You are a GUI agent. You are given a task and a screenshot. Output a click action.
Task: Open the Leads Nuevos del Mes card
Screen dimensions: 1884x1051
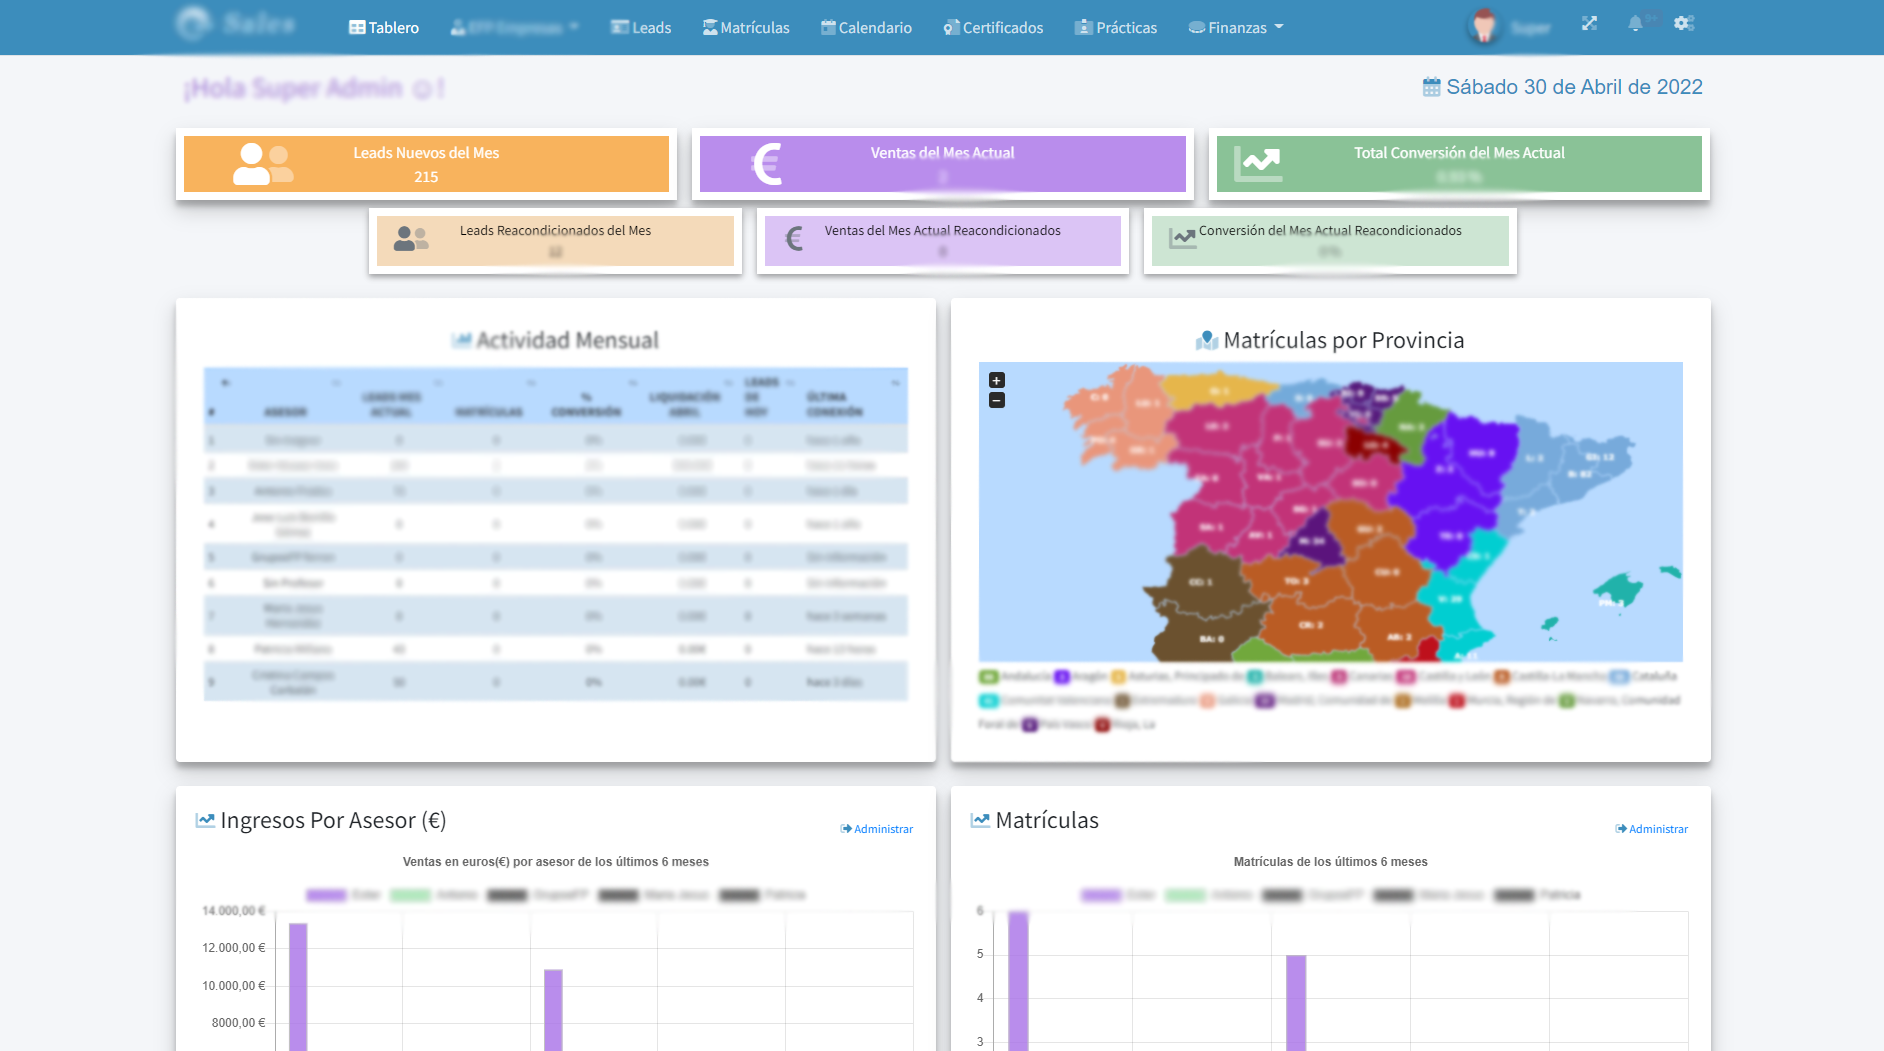tap(426, 164)
